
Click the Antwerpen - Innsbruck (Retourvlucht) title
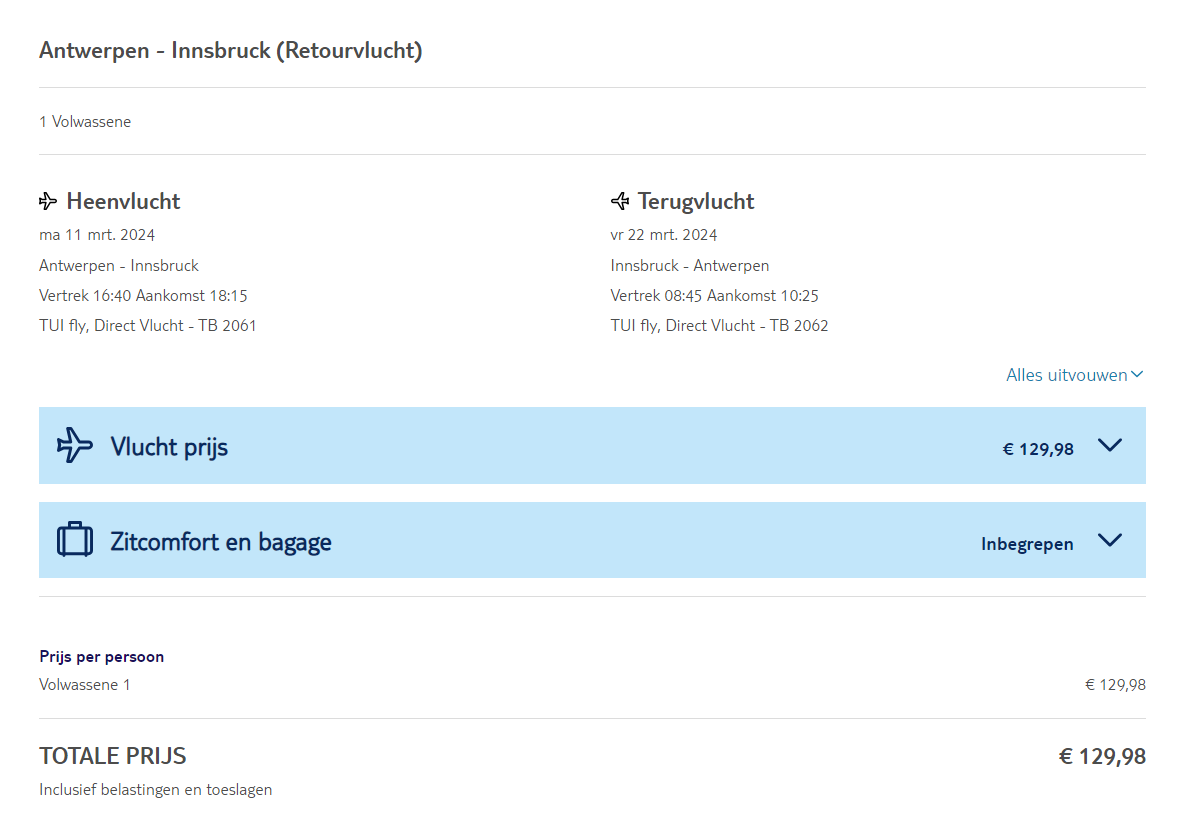tap(231, 51)
